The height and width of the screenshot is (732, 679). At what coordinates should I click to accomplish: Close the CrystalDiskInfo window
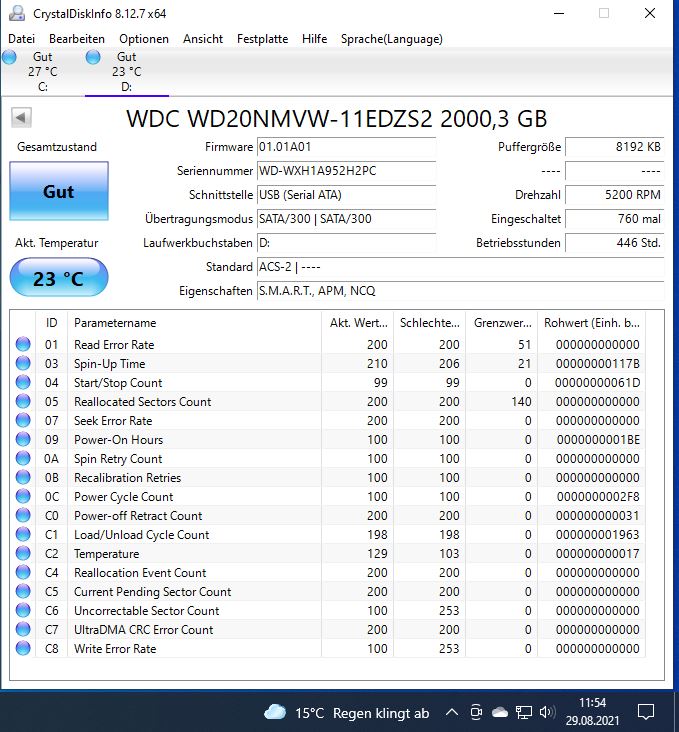pyautogui.click(x=650, y=13)
